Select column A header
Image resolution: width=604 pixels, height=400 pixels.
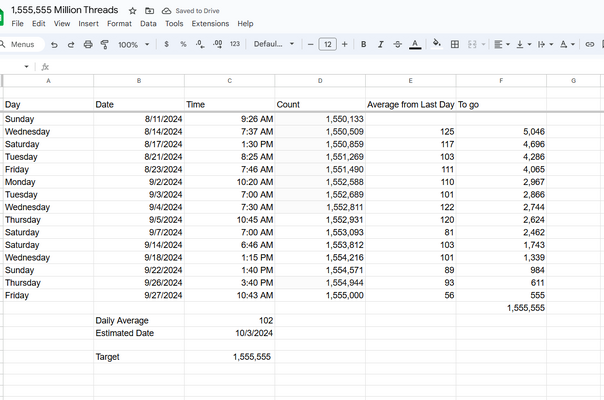(48, 81)
